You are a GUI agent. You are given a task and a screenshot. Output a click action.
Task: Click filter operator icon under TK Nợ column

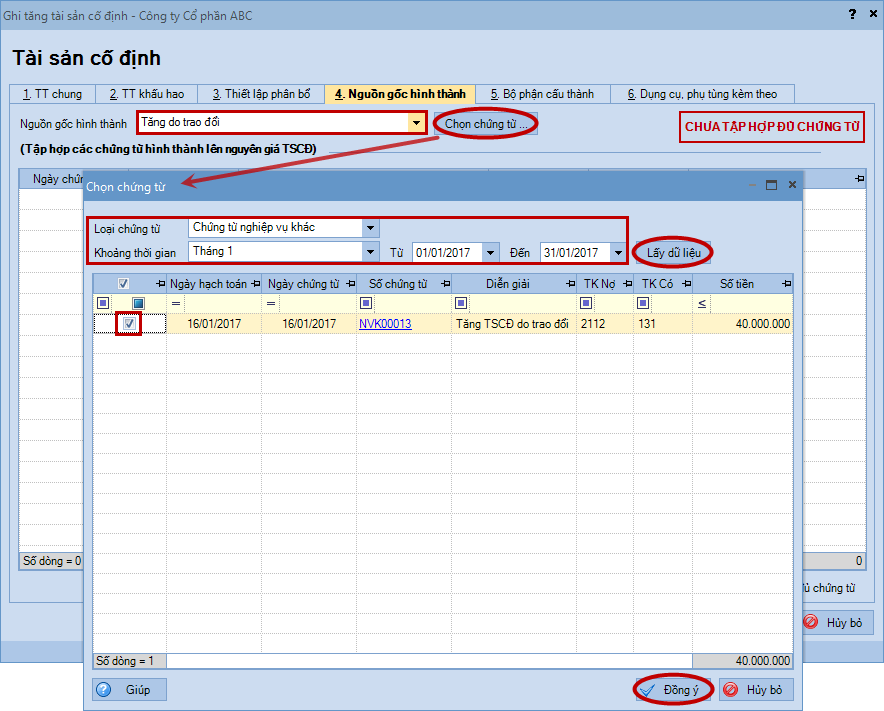click(x=587, y=303)
